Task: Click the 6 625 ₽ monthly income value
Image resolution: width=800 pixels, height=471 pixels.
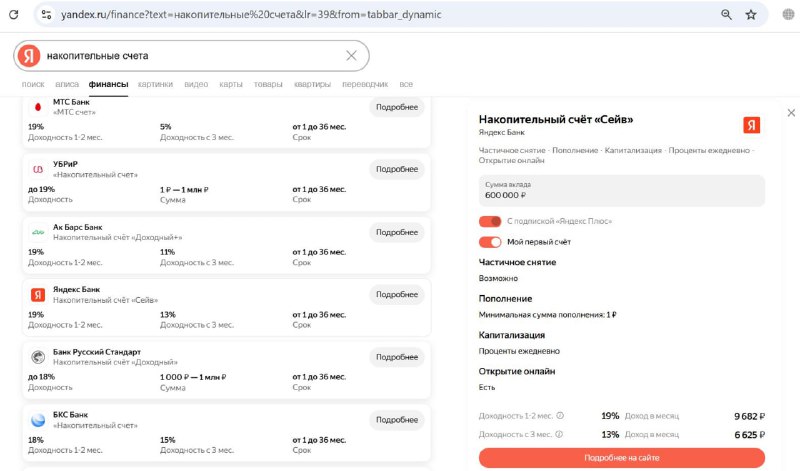Action: click(749, 435)
